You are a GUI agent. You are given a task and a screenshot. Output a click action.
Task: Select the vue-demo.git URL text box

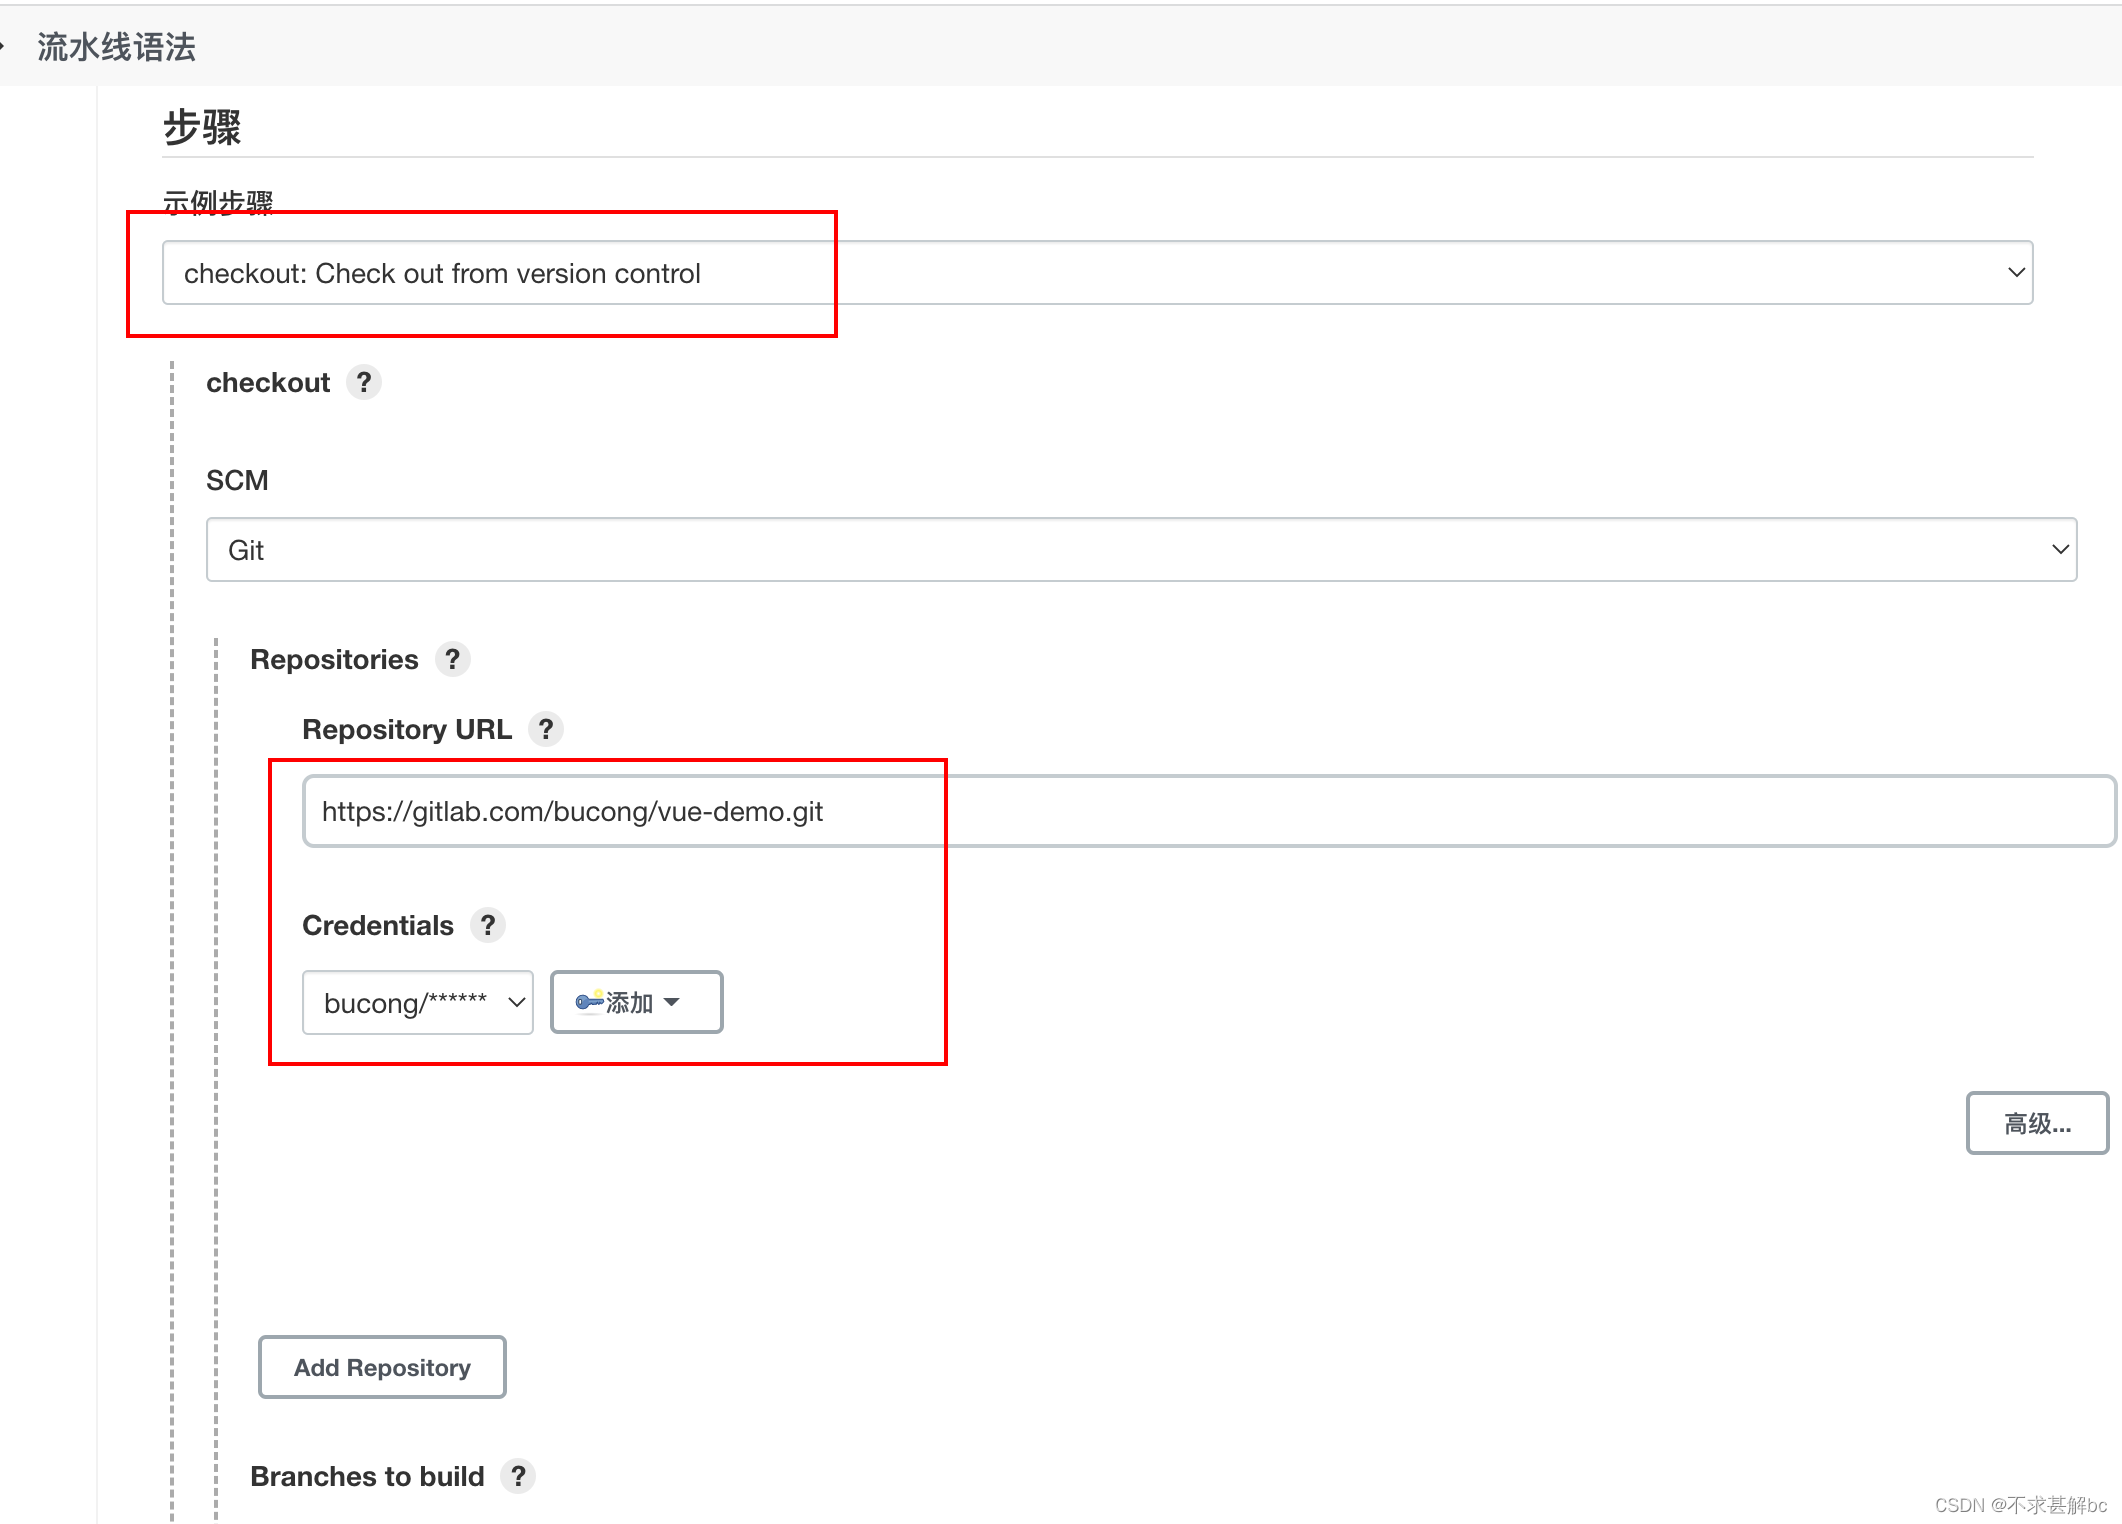[x=571, y=811]
